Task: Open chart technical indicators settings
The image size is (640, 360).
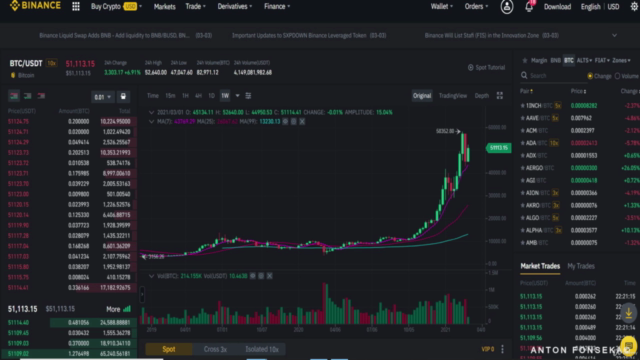Action: point(248,96)
